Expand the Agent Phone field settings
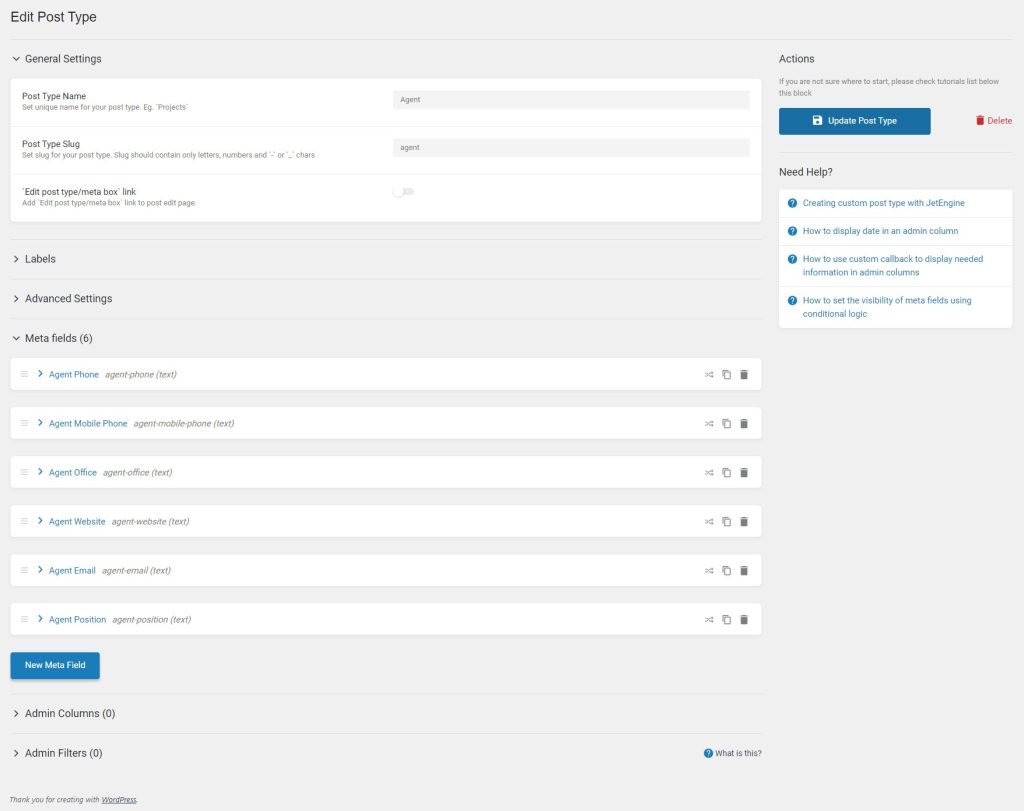 (41, 374)
